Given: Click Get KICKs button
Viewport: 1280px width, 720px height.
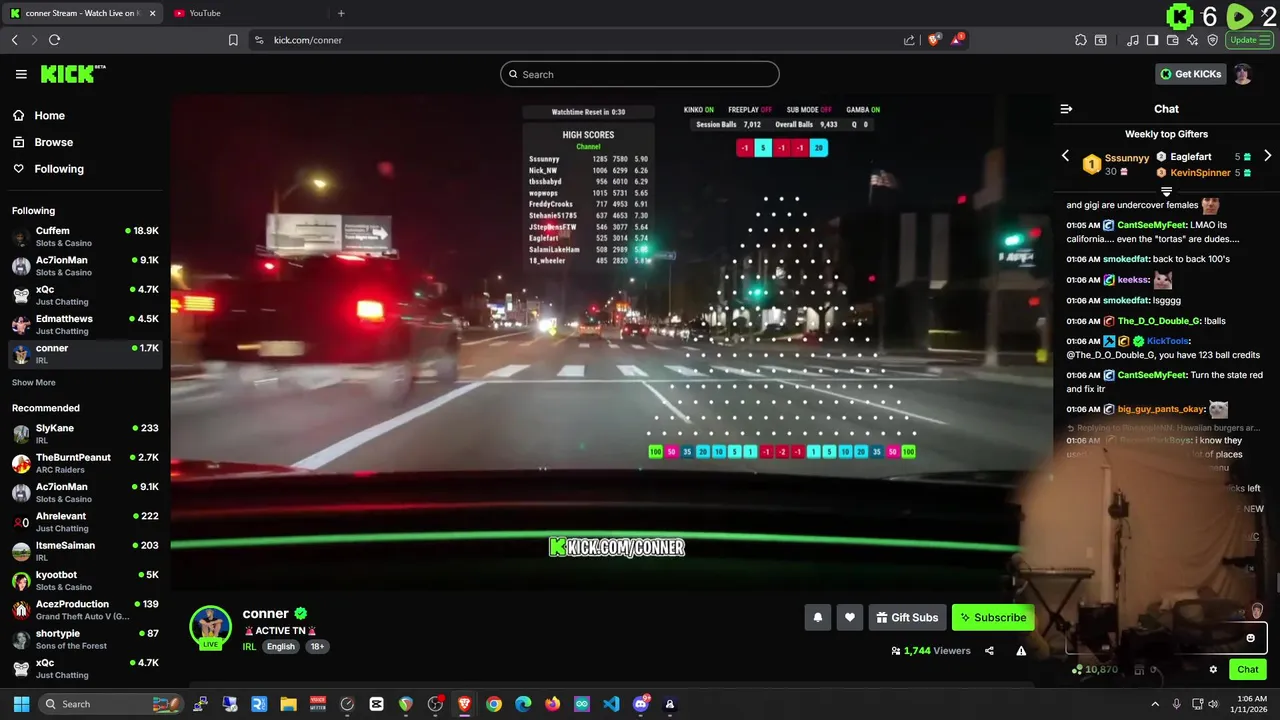Looking at the screenshot, I should point(1190,74).
